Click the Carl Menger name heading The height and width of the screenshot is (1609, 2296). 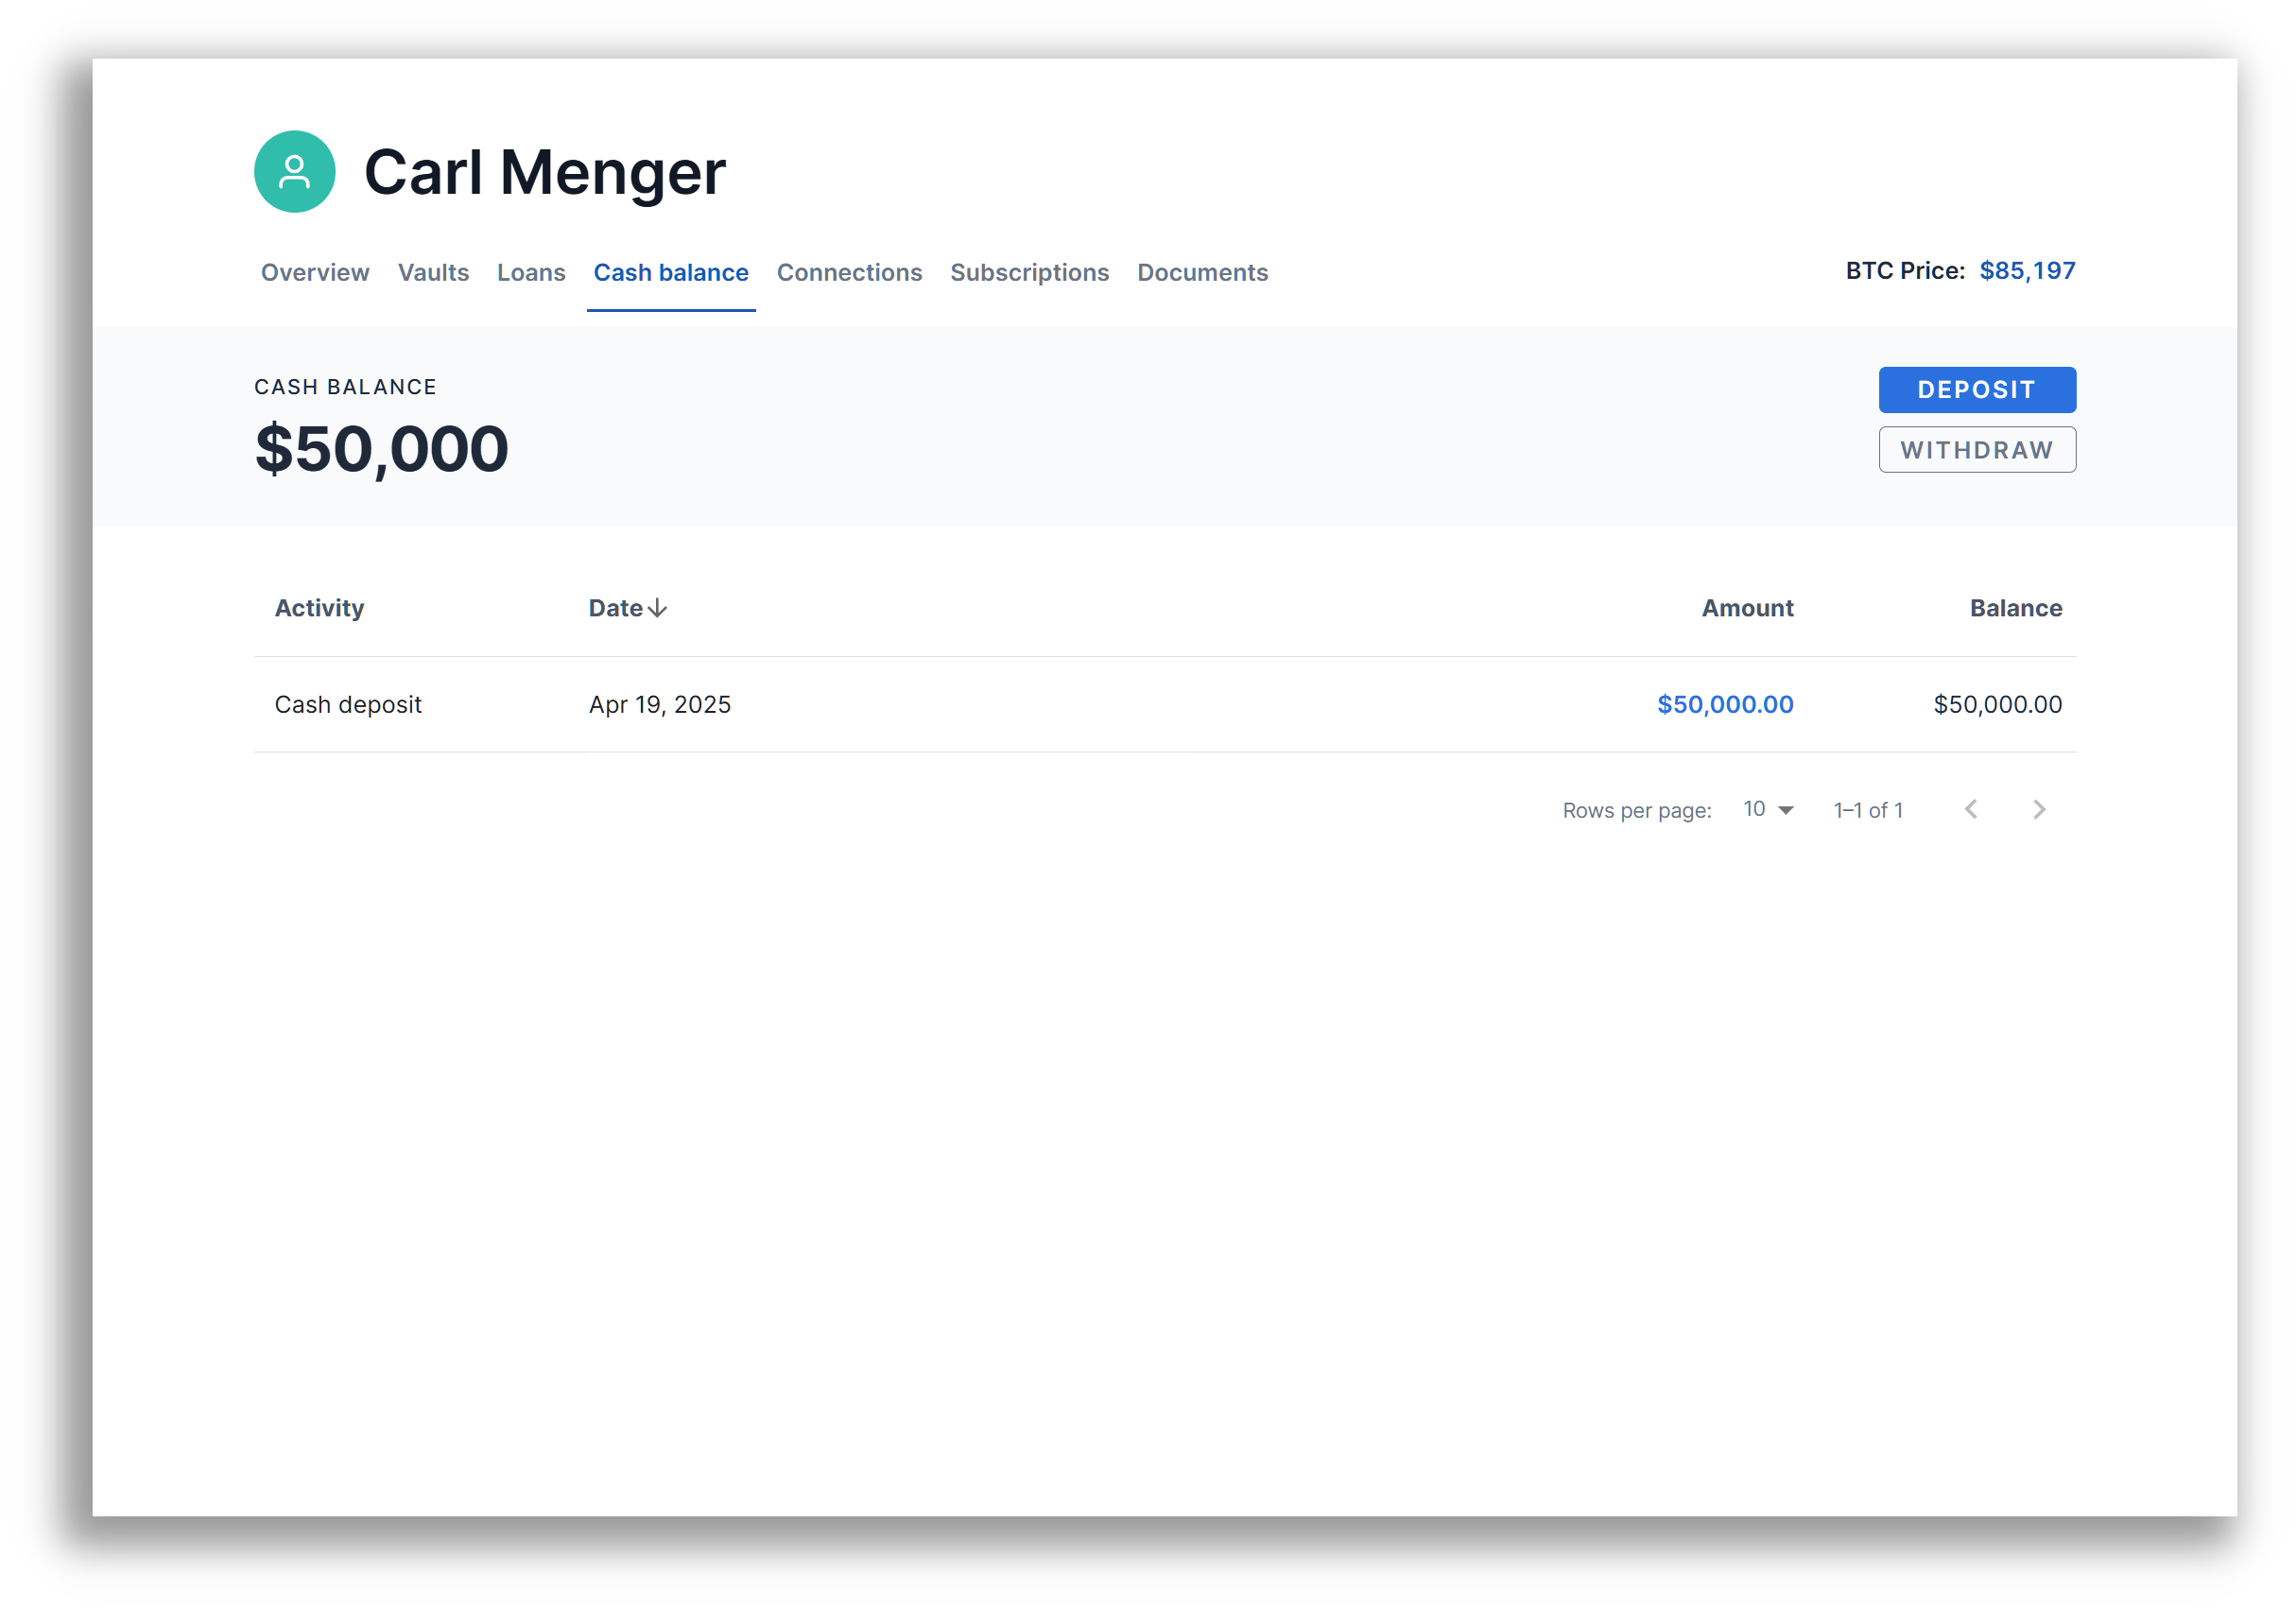click(x=544, y=172)
